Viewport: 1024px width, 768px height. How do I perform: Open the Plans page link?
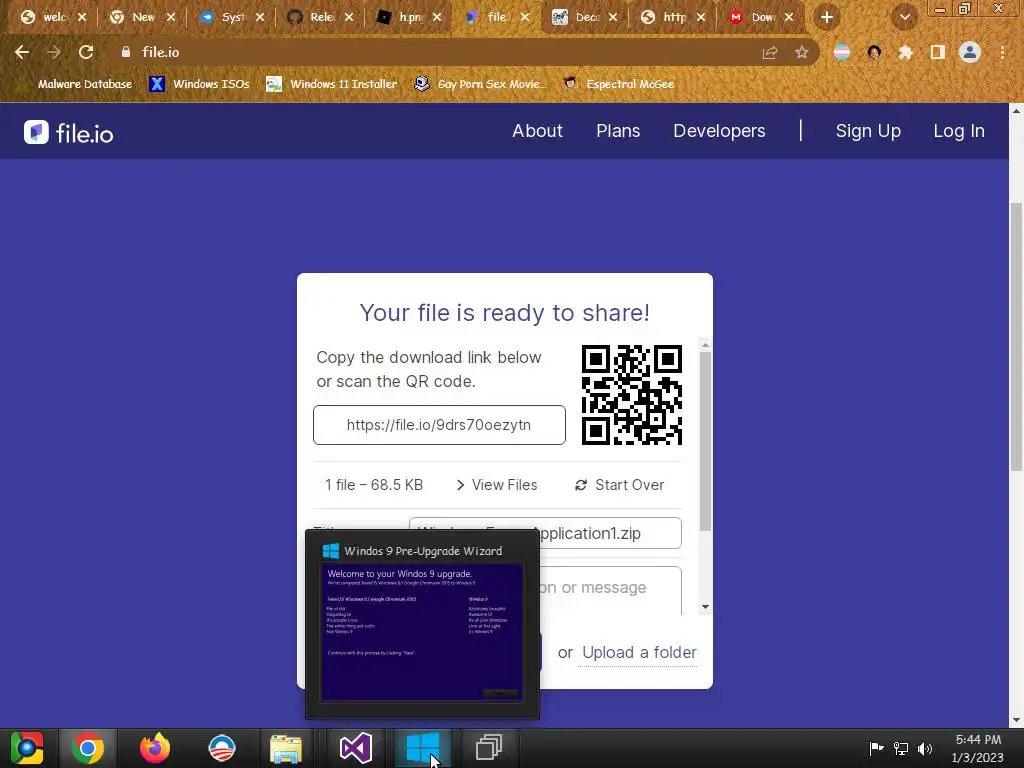pyautogui.click(x=618, y=131)
